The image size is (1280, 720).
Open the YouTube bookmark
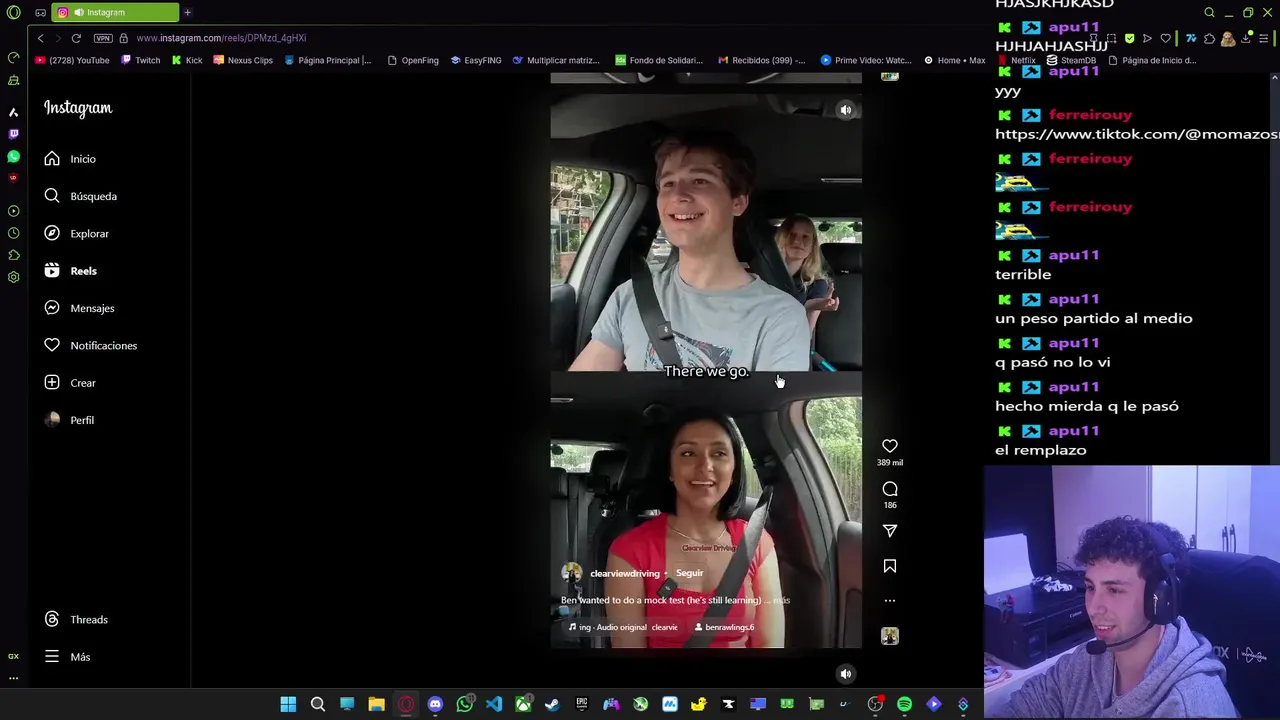[x=72, y=60]
